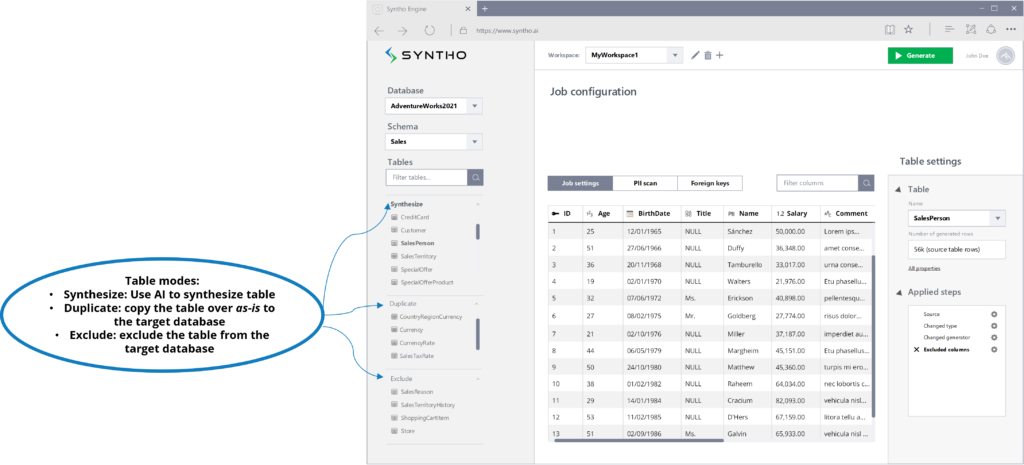The height and width of the screenshot is (465, 1024).
Task: Open the Database dropdown AdventureWorks2021
Action: (x=434, y=106)
